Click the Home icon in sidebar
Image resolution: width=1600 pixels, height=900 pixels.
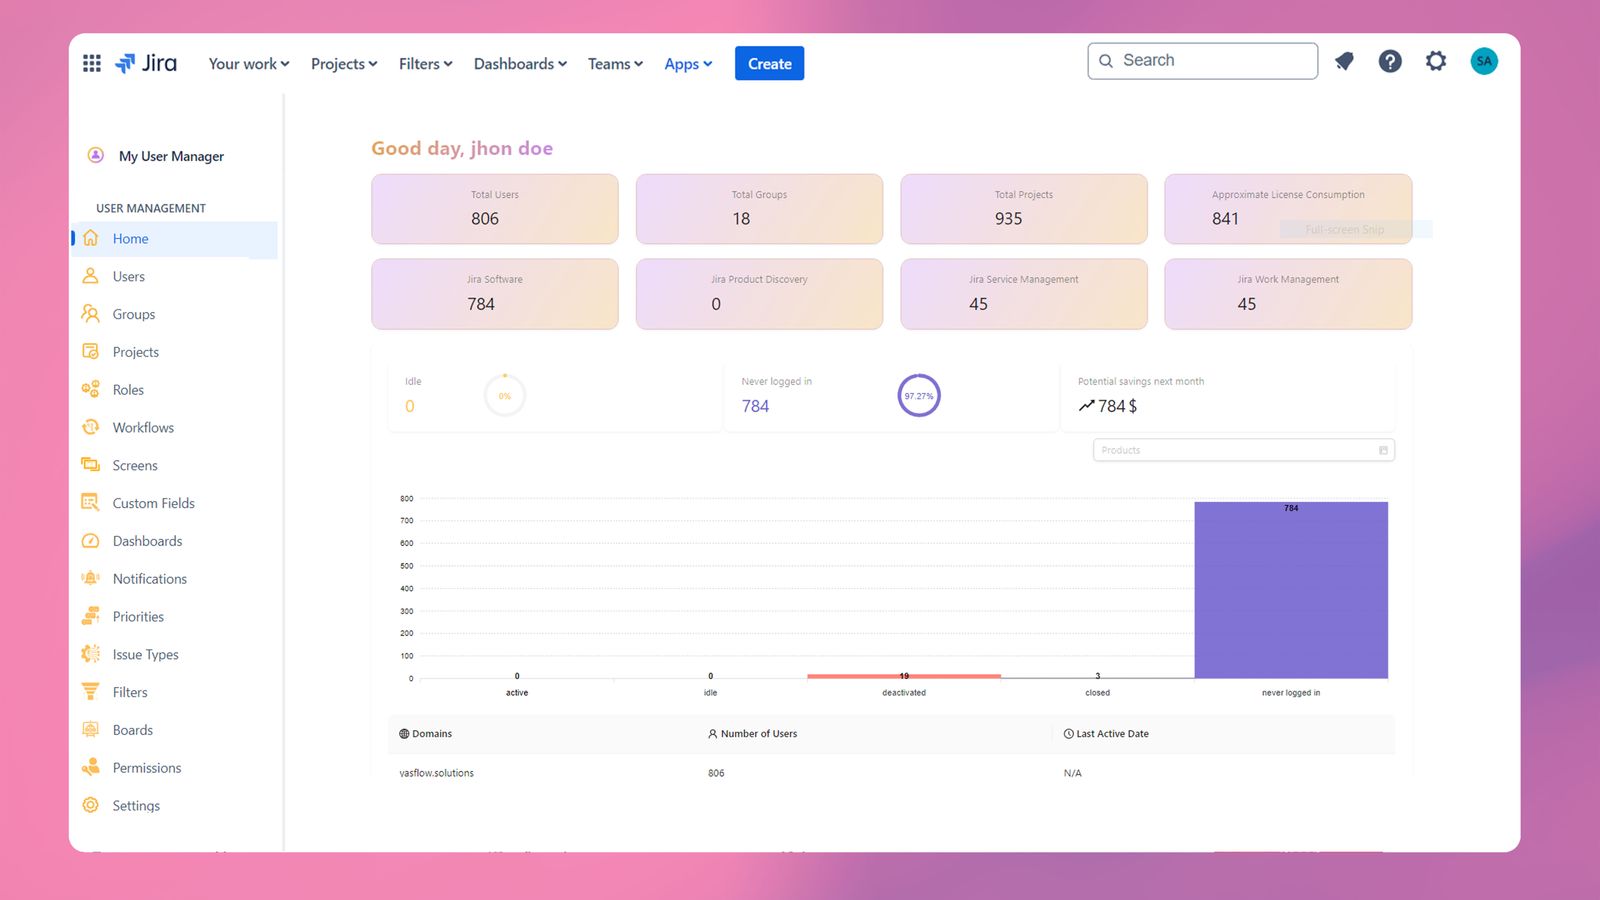click(91, 238)
